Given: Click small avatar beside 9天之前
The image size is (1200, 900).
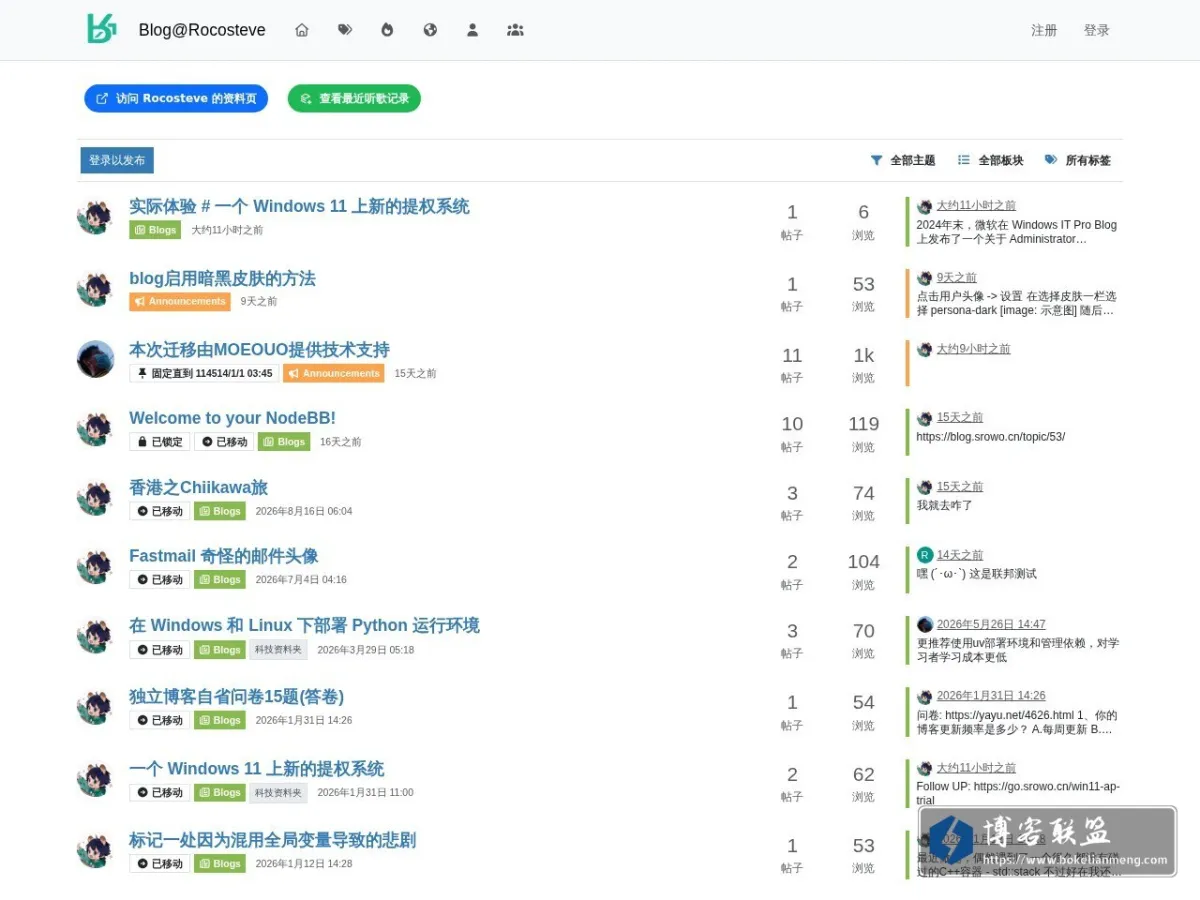Looking at the screenshot, I should (x=925, y=278).
